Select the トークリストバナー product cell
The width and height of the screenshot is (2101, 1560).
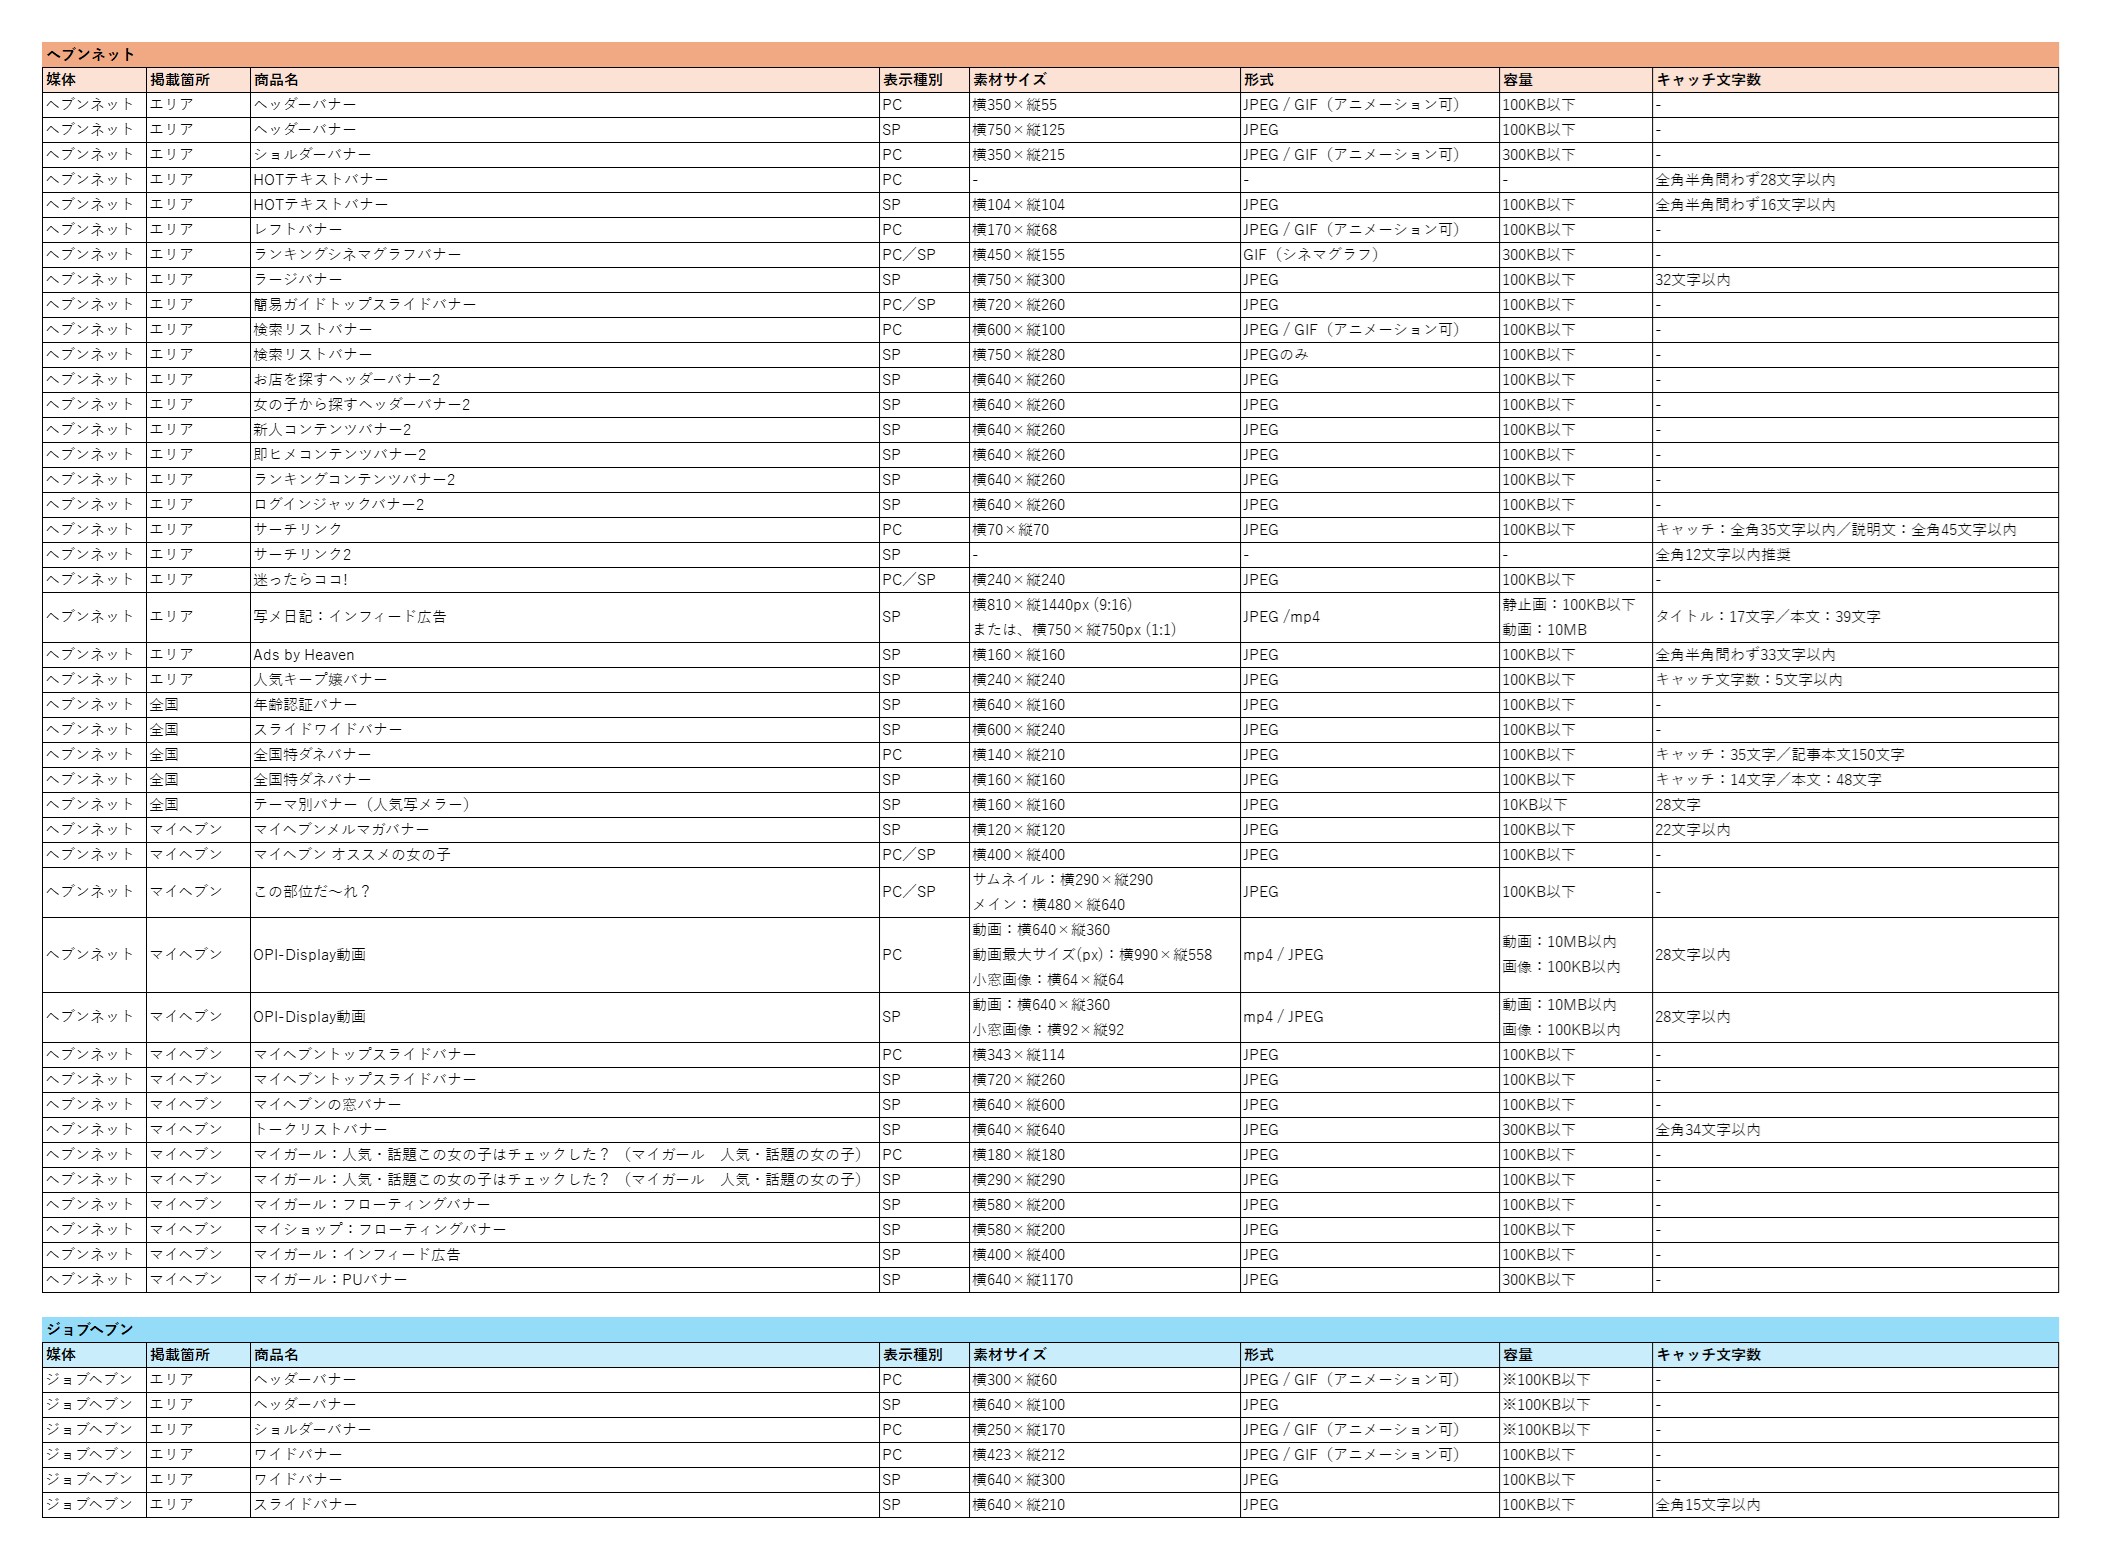pos(320,1130)
